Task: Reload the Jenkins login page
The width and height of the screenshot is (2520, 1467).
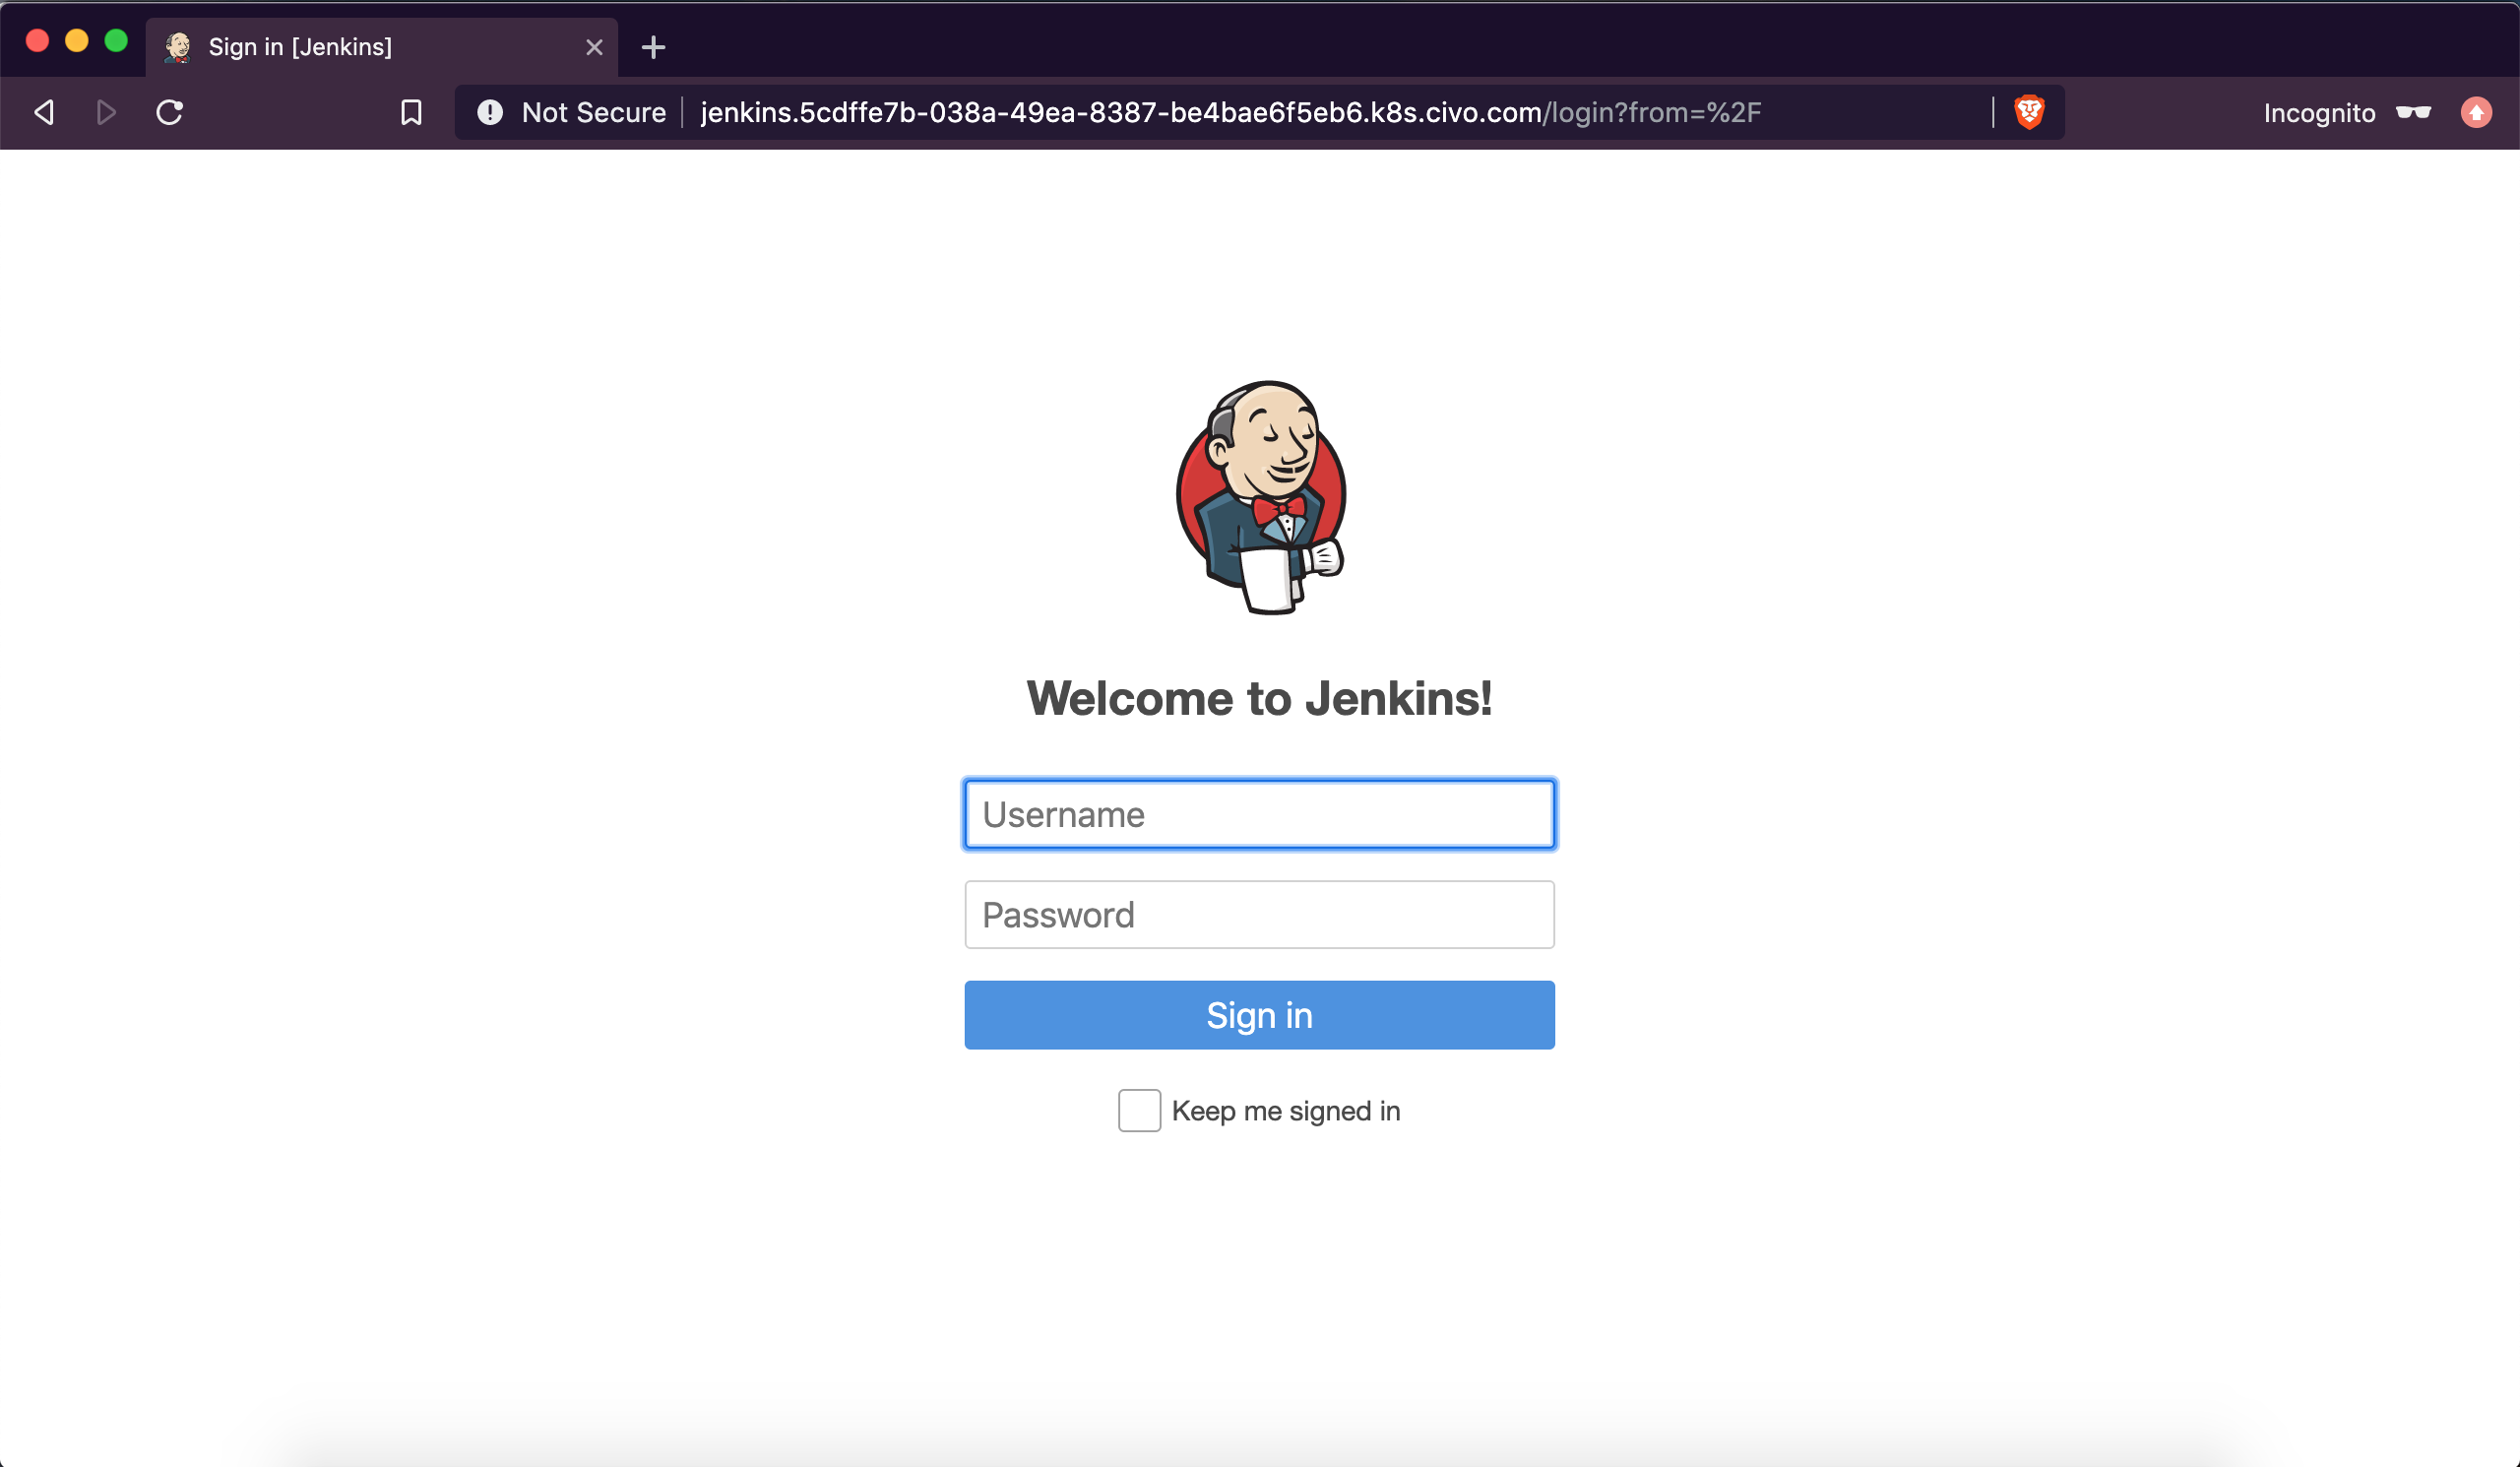Action: pyautogui.click(x=170, y=112)
